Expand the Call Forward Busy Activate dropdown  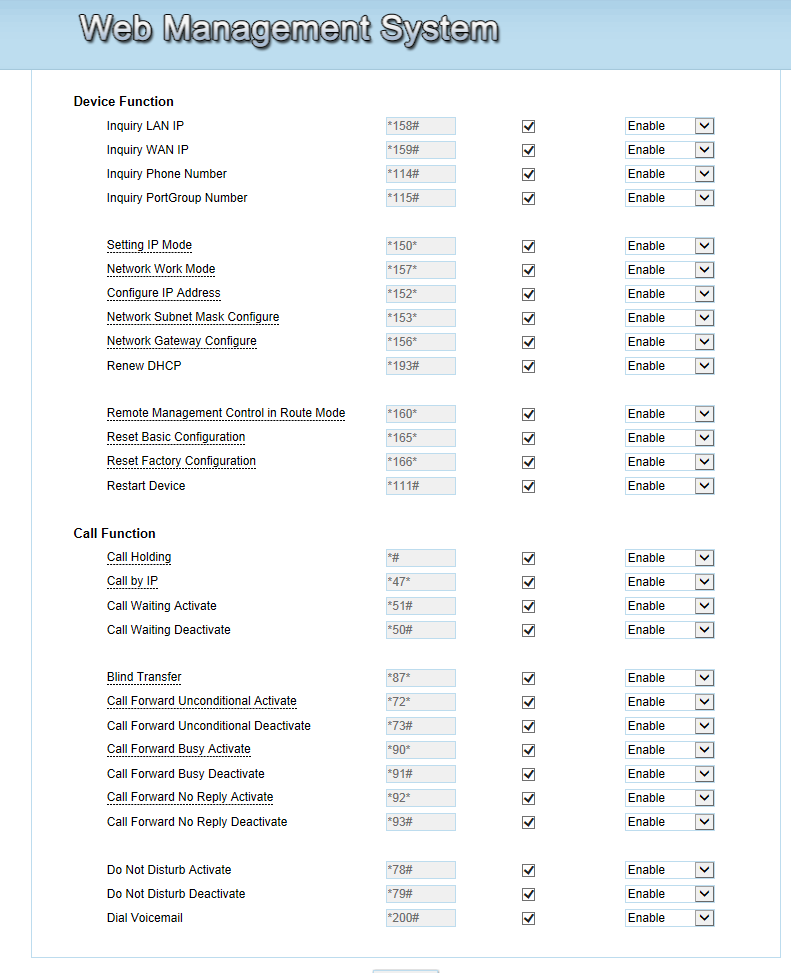coord(669,750)
